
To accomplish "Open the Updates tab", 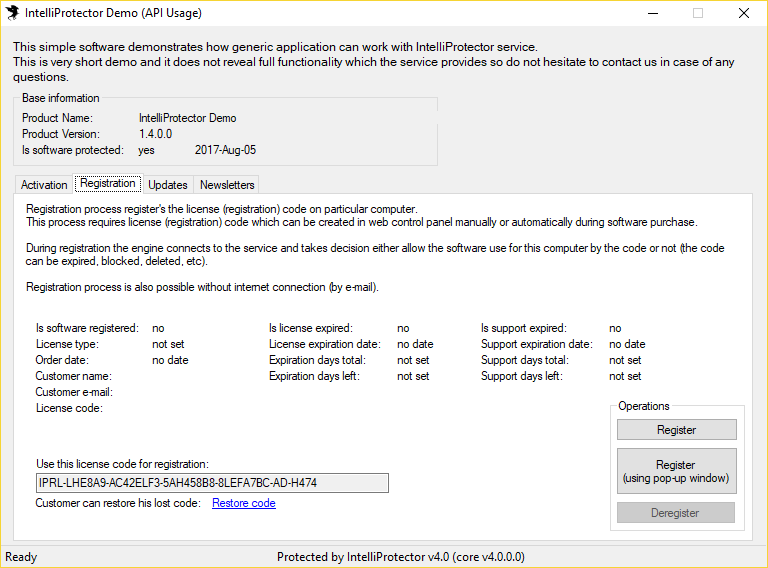I will coord(168,185).
